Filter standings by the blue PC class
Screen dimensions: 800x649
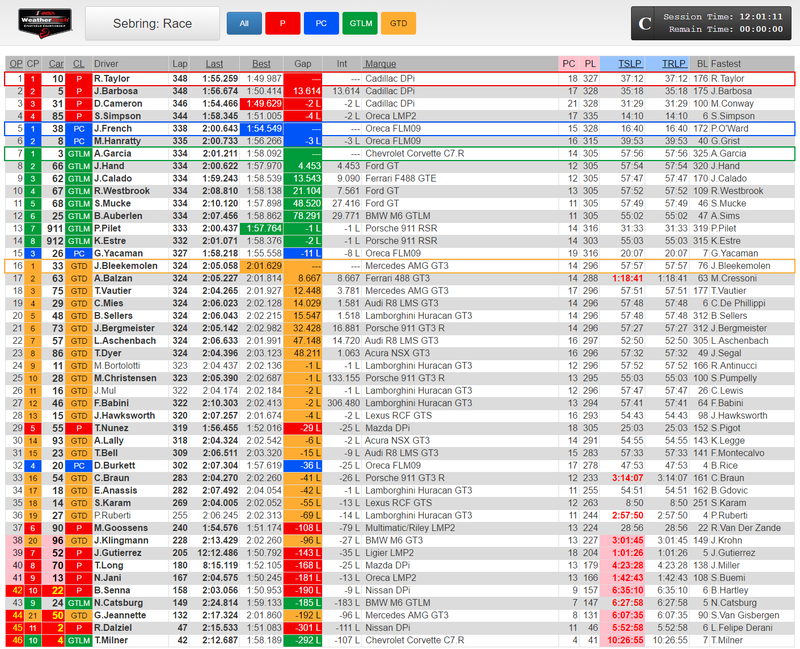pos(321,23)
